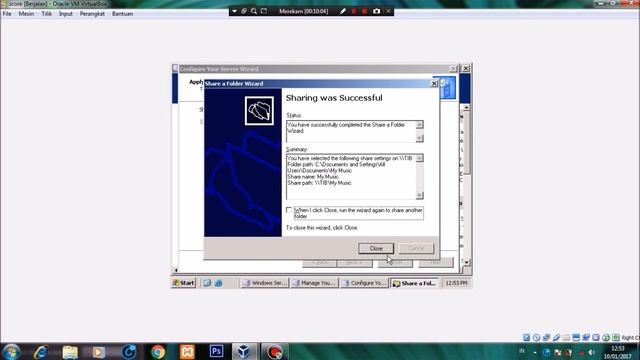Click the VirtualBox hard disk status icon
This screenshot has height=360, width=640.
tap(527, 338)
